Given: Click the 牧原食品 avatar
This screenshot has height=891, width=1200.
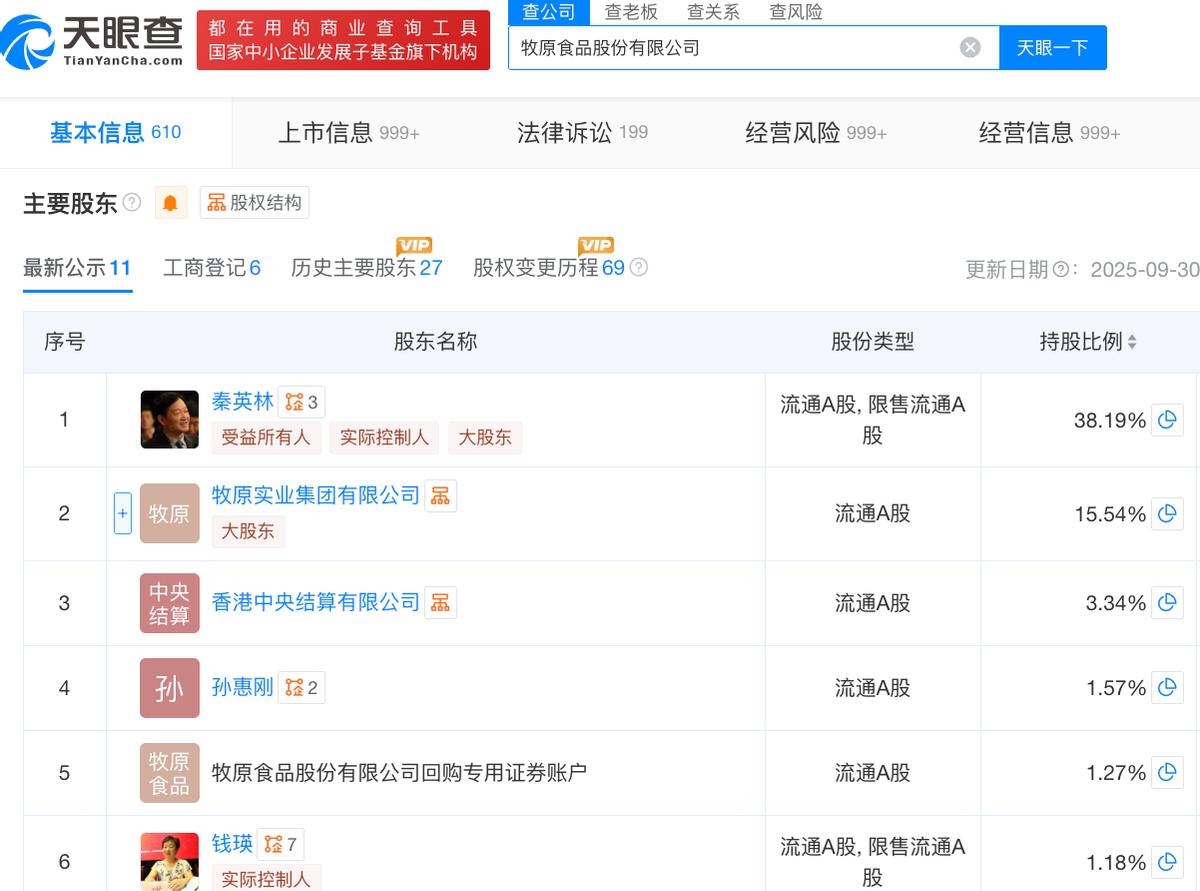Looking at the screenshot, I should (x=169, y=773).
